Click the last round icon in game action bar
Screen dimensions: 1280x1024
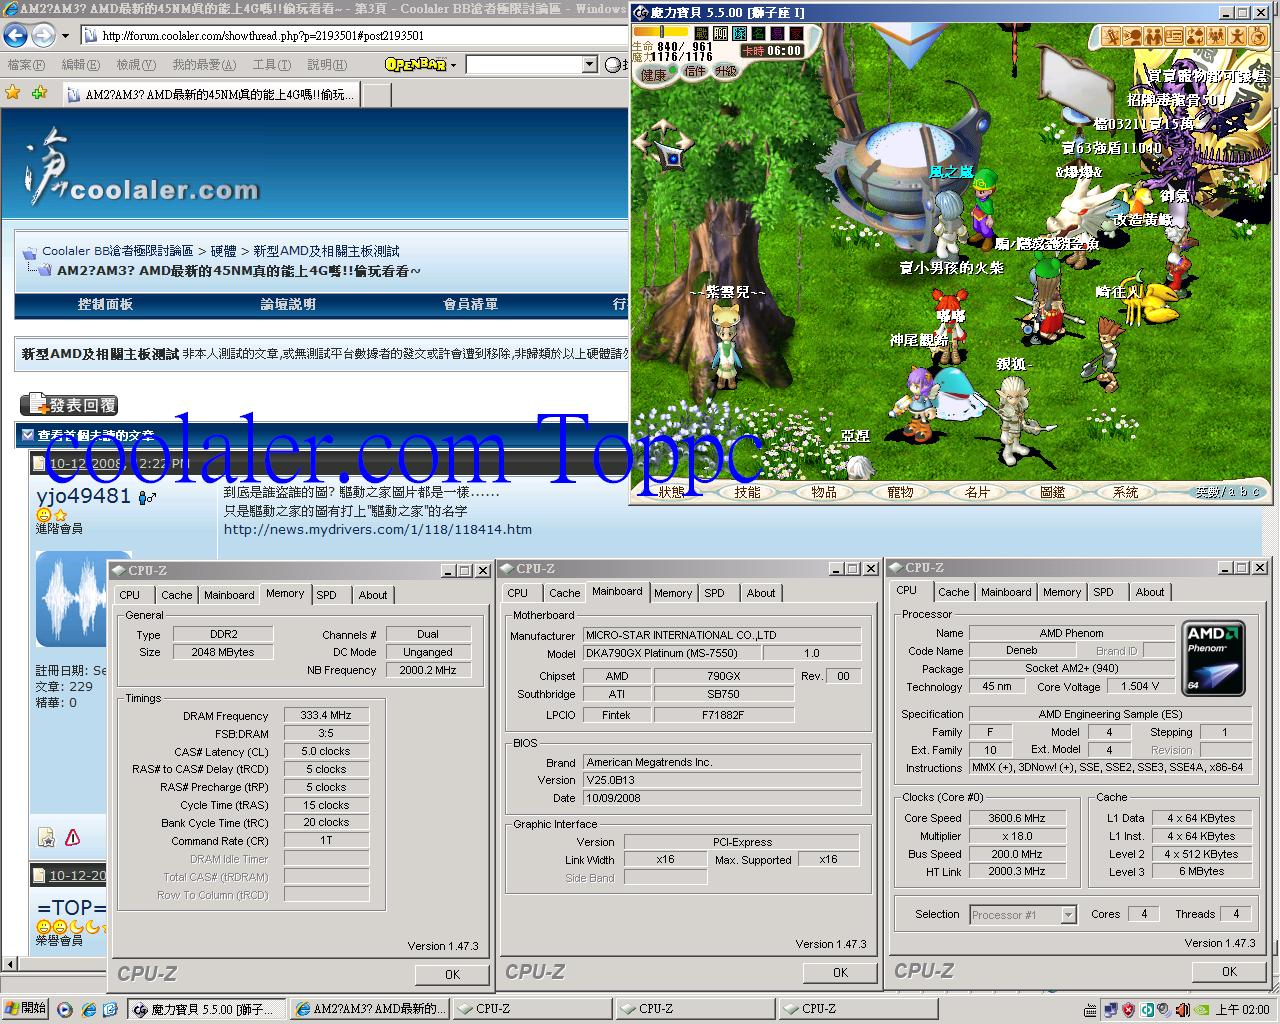pyautogui.click(x=1257, y=36)
